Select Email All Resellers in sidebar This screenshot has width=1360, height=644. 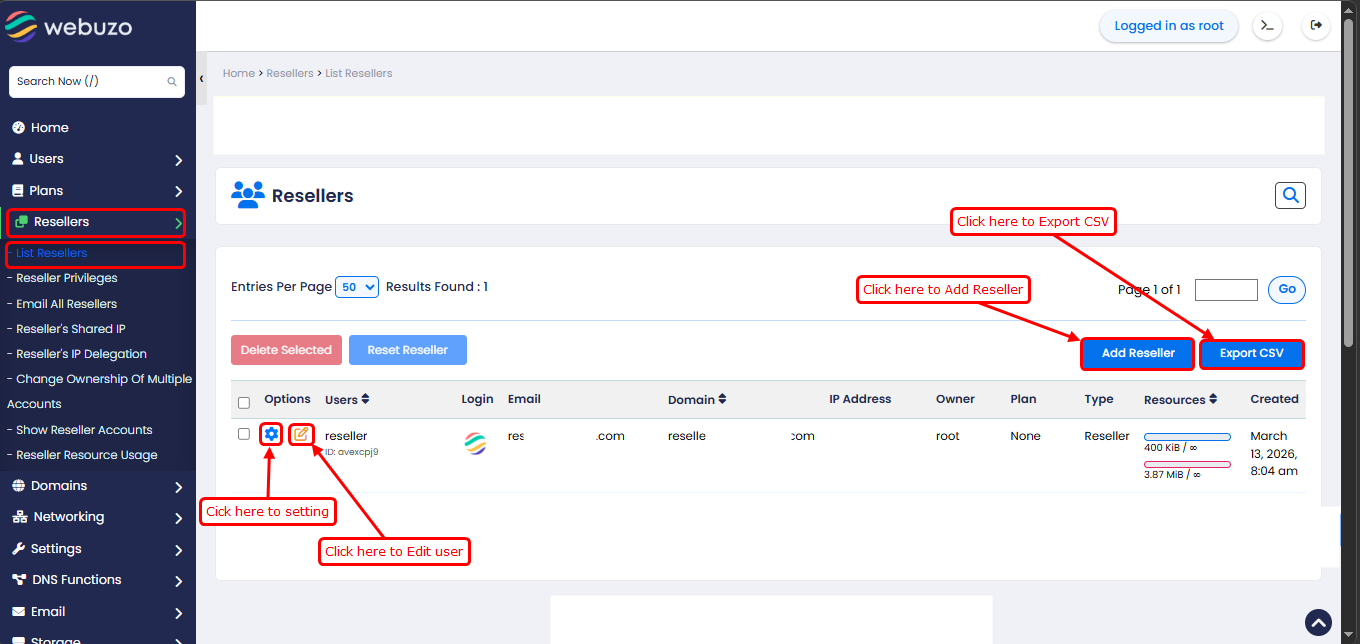pyautogui.click(x=67, y=304)
